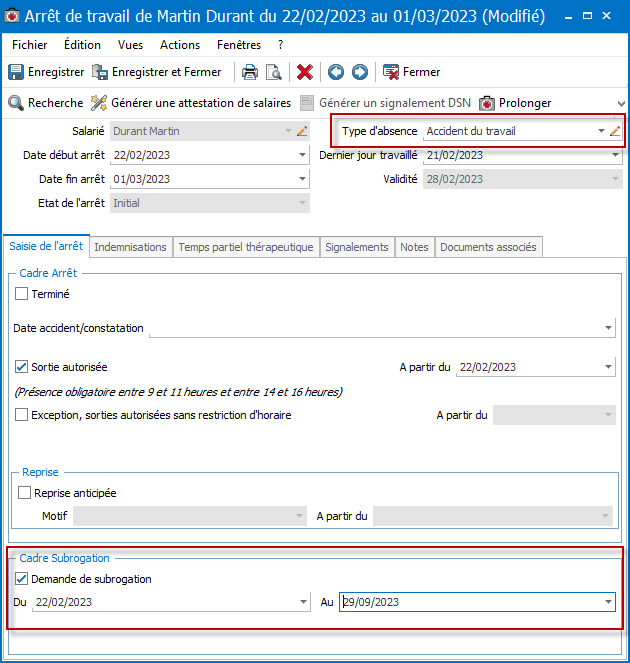Open the Vues menu
This screenshot has height=663, width=630.
[130, 45]
